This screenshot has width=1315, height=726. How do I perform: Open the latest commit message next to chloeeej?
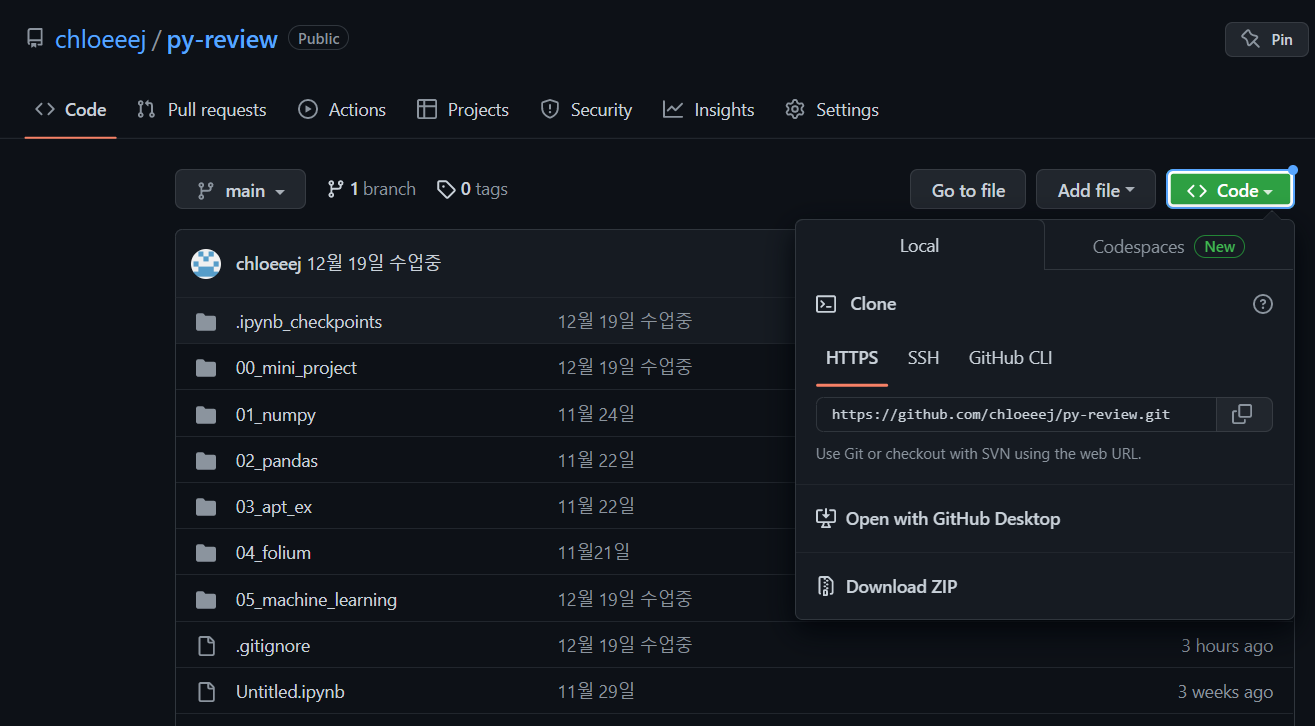coord(374,264)
